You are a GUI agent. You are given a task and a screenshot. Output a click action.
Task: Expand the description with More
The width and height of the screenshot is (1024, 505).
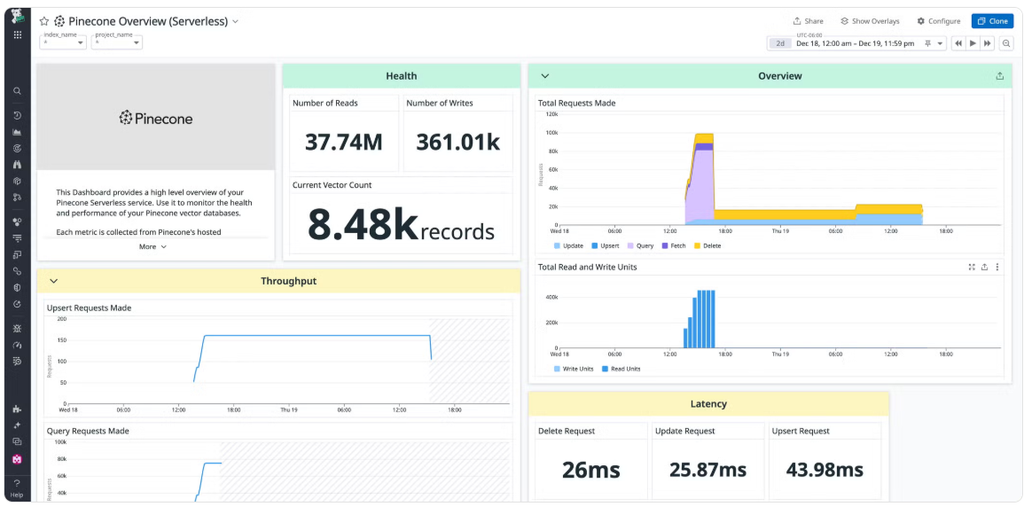point(153,246)
